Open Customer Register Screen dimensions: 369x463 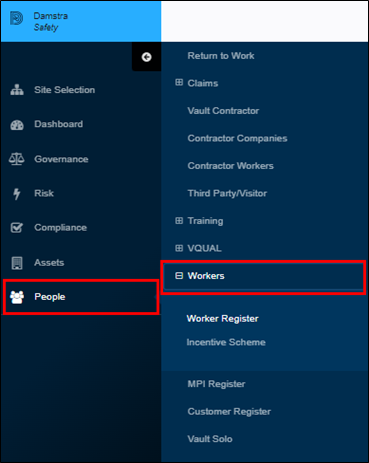229,412
